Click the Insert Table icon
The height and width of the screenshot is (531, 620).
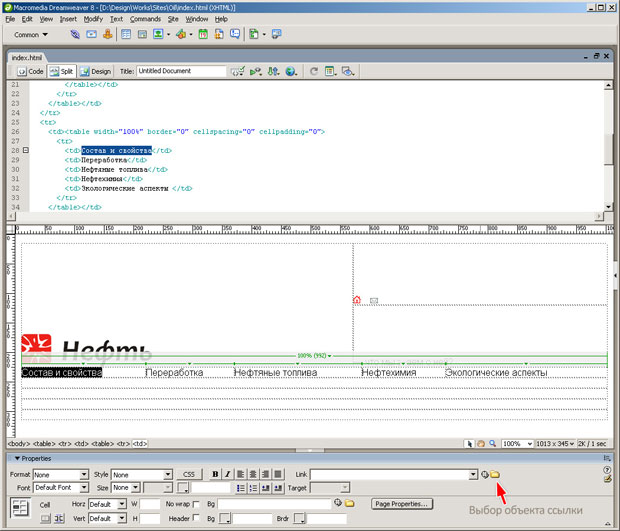pos(126,34)
